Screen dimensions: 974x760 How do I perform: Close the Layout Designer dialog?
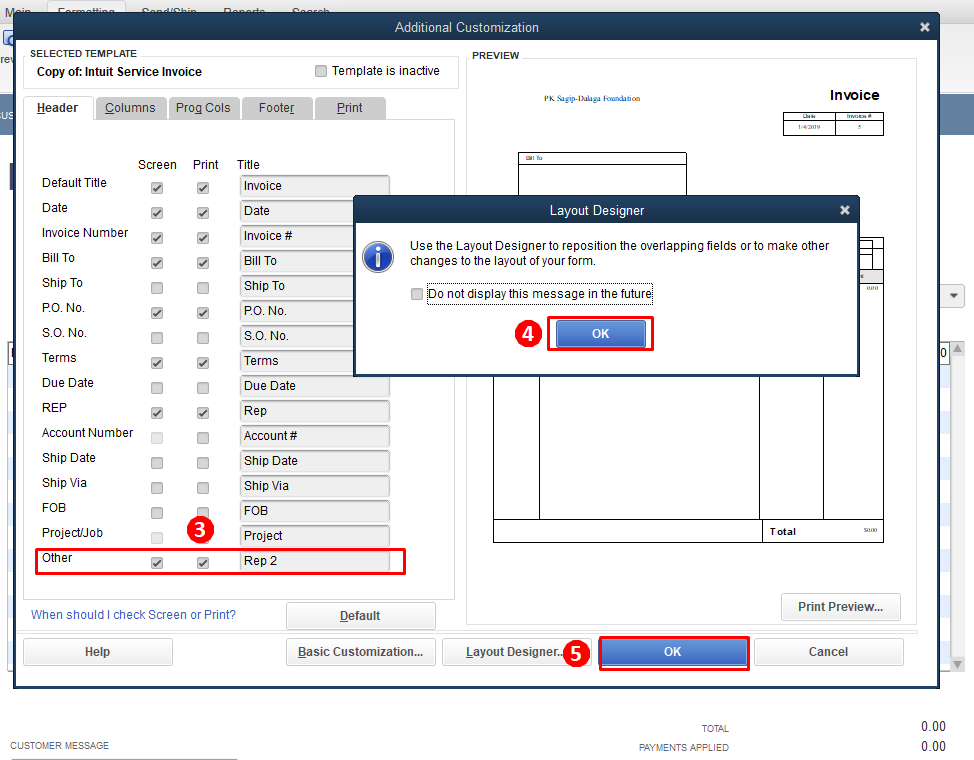[x=844, y=210]
